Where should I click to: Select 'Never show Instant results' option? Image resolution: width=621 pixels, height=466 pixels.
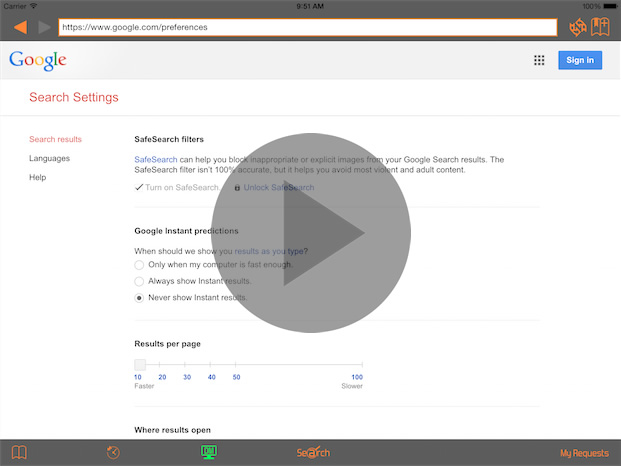tap(139, 298)
